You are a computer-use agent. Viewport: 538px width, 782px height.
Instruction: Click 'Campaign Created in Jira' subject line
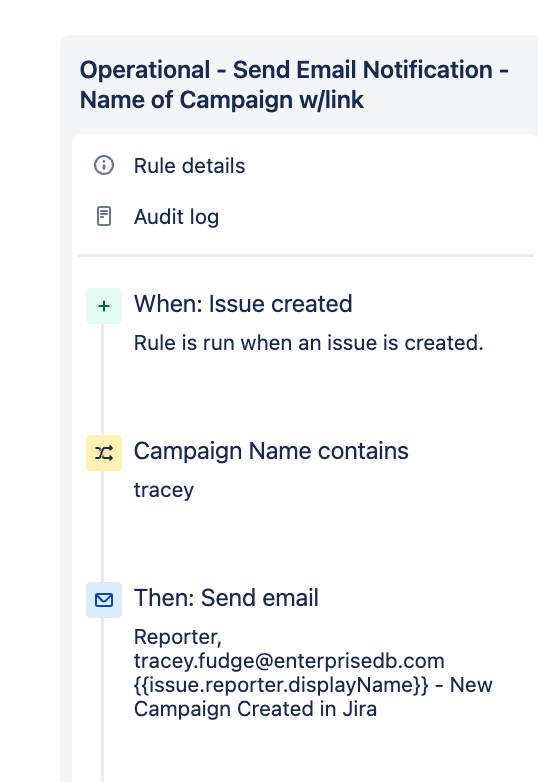click(255, 709)
